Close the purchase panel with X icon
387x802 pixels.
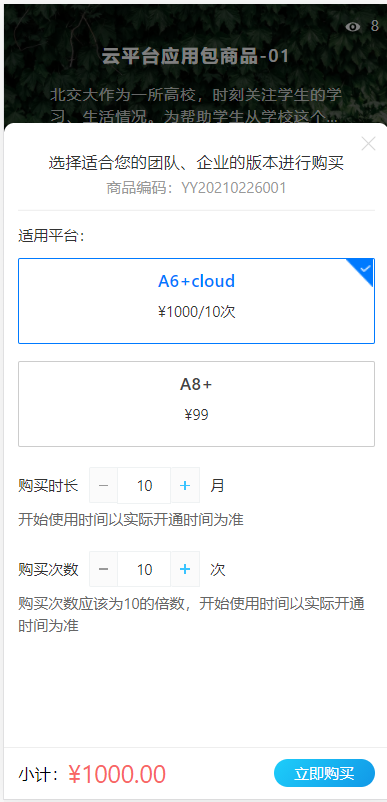(x=368, y=144)
